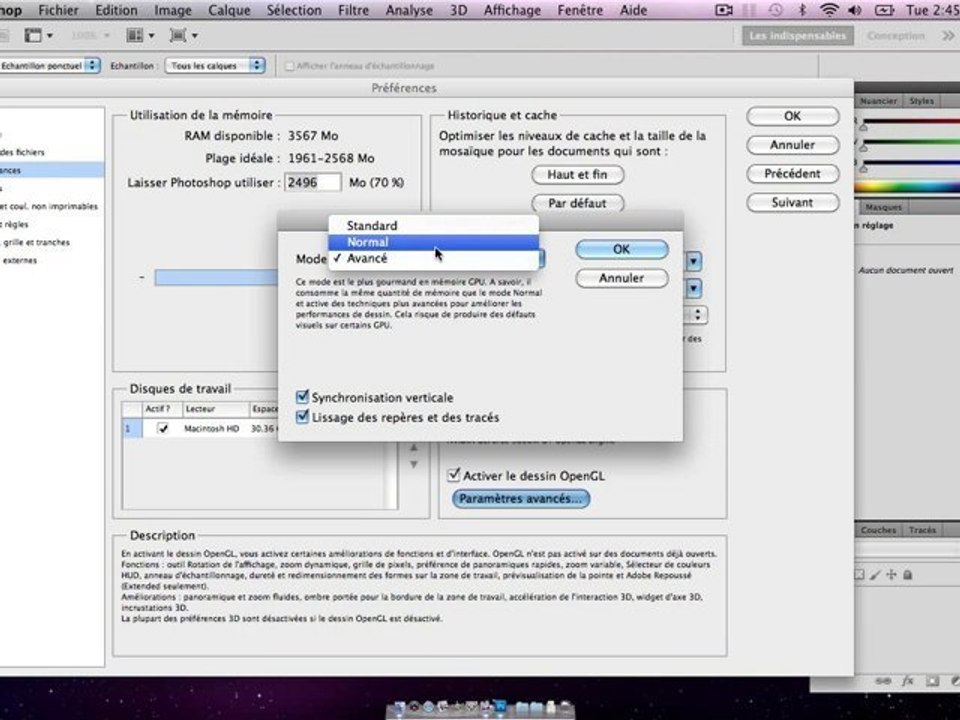The height and width of the screenshot is (720, 960).
Task: Click Paramètres avancés button
Action: pyautogui.click(x=520, y=498)
